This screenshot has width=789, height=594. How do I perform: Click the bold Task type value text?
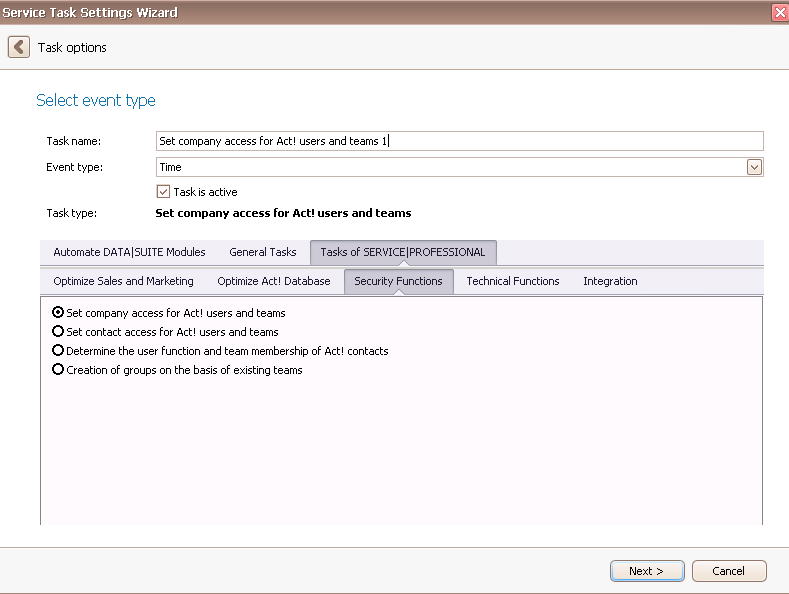(283, 213)
